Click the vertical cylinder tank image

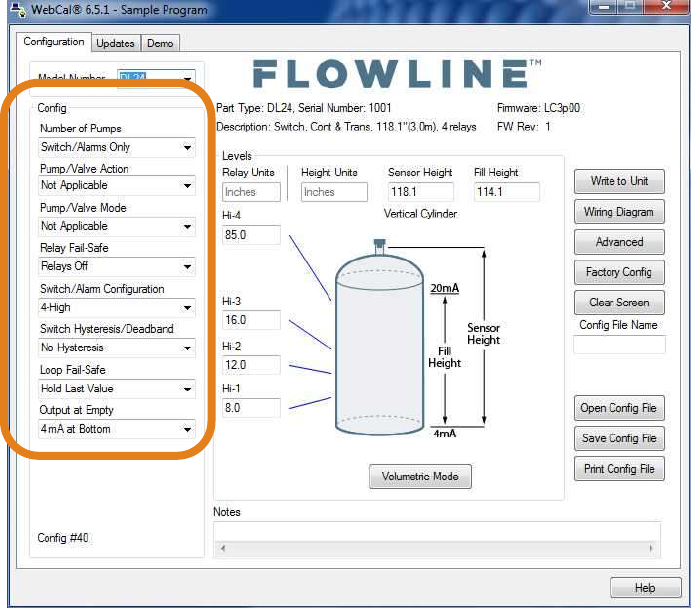(x=379, y=337)
